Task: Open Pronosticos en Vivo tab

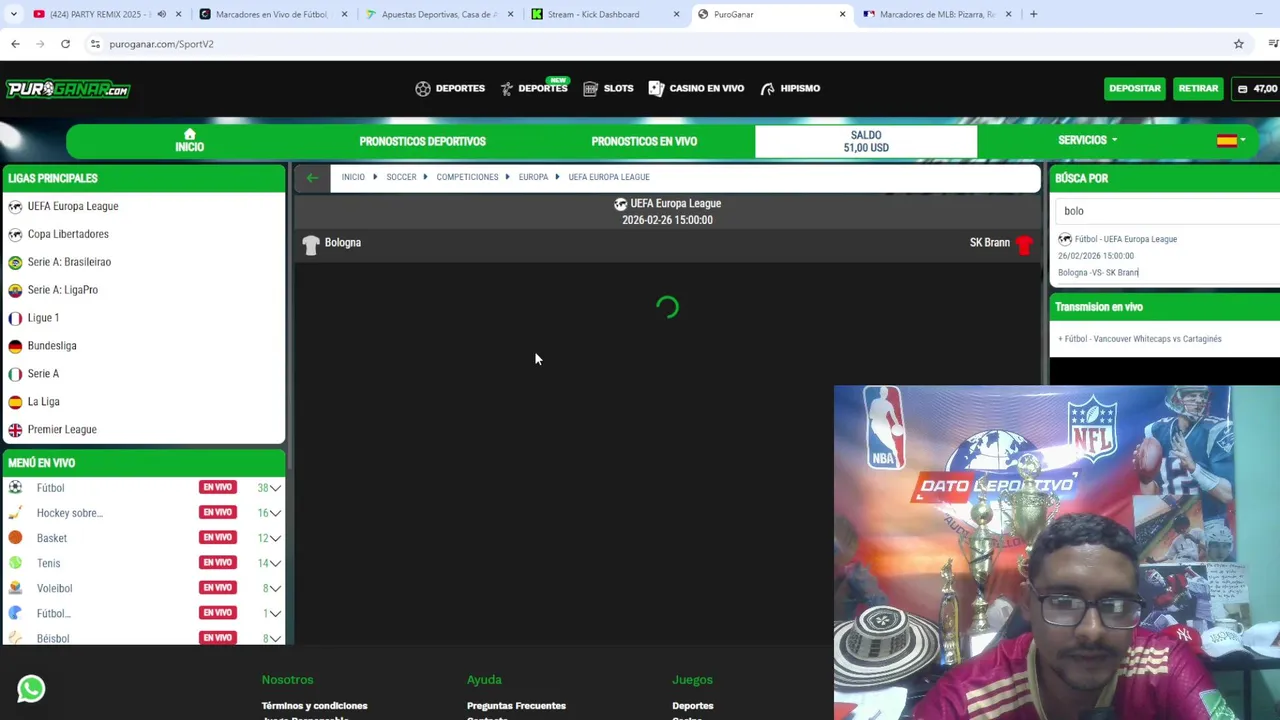Action: [x=644, y=141]
